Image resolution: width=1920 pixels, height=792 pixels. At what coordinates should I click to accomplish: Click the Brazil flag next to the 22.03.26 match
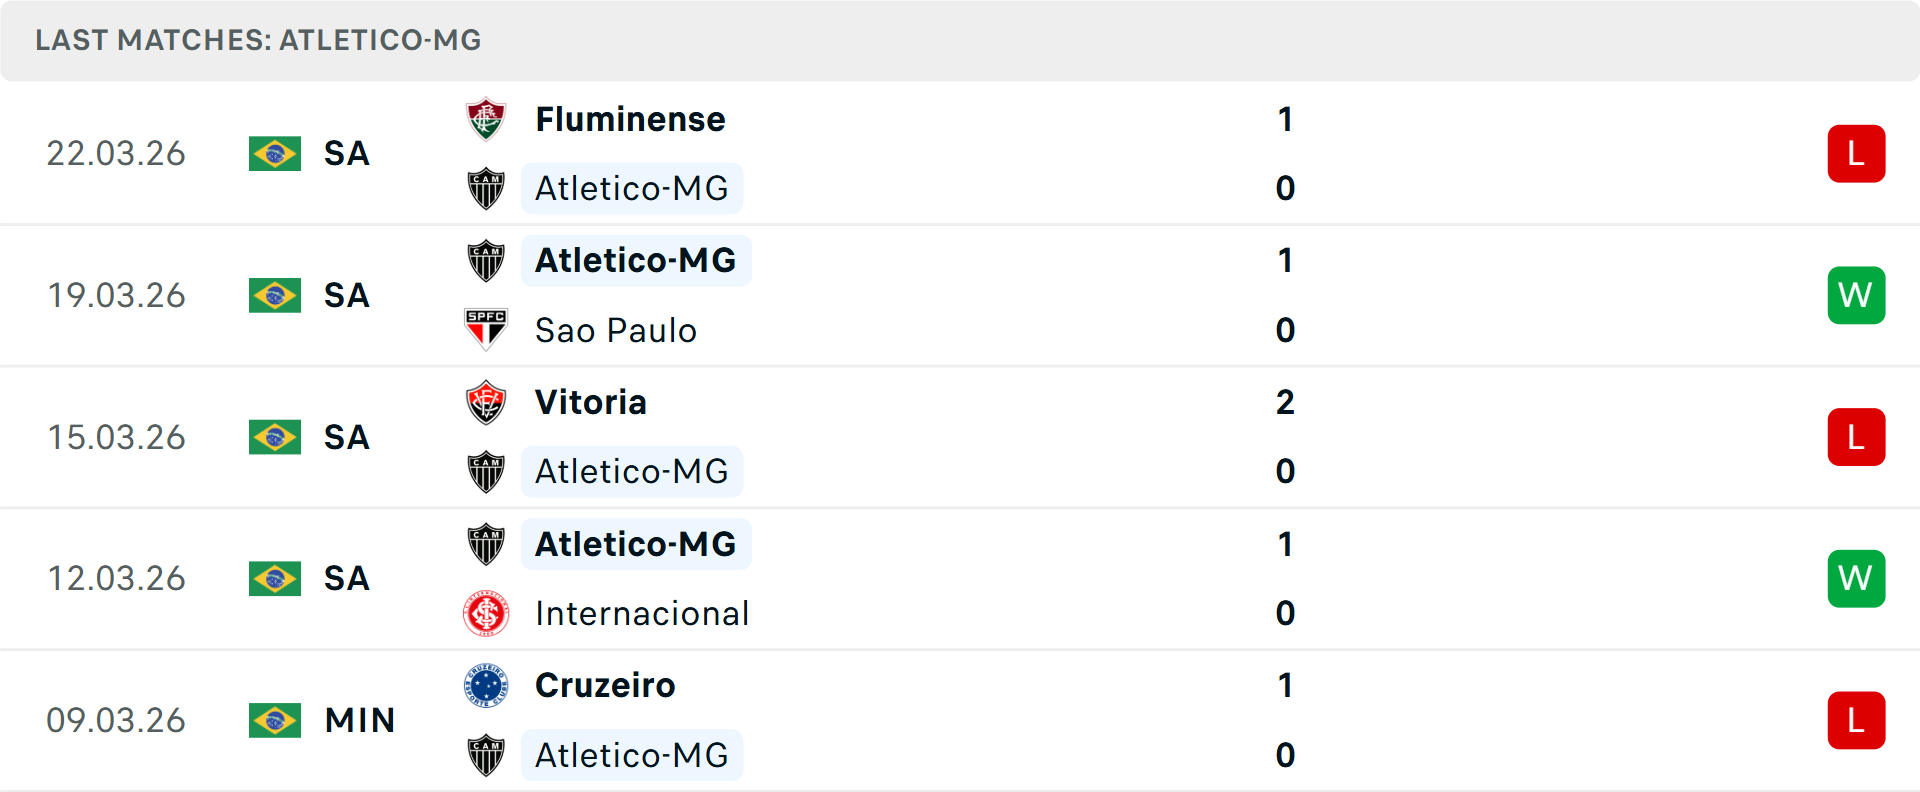tap(275, 153)
